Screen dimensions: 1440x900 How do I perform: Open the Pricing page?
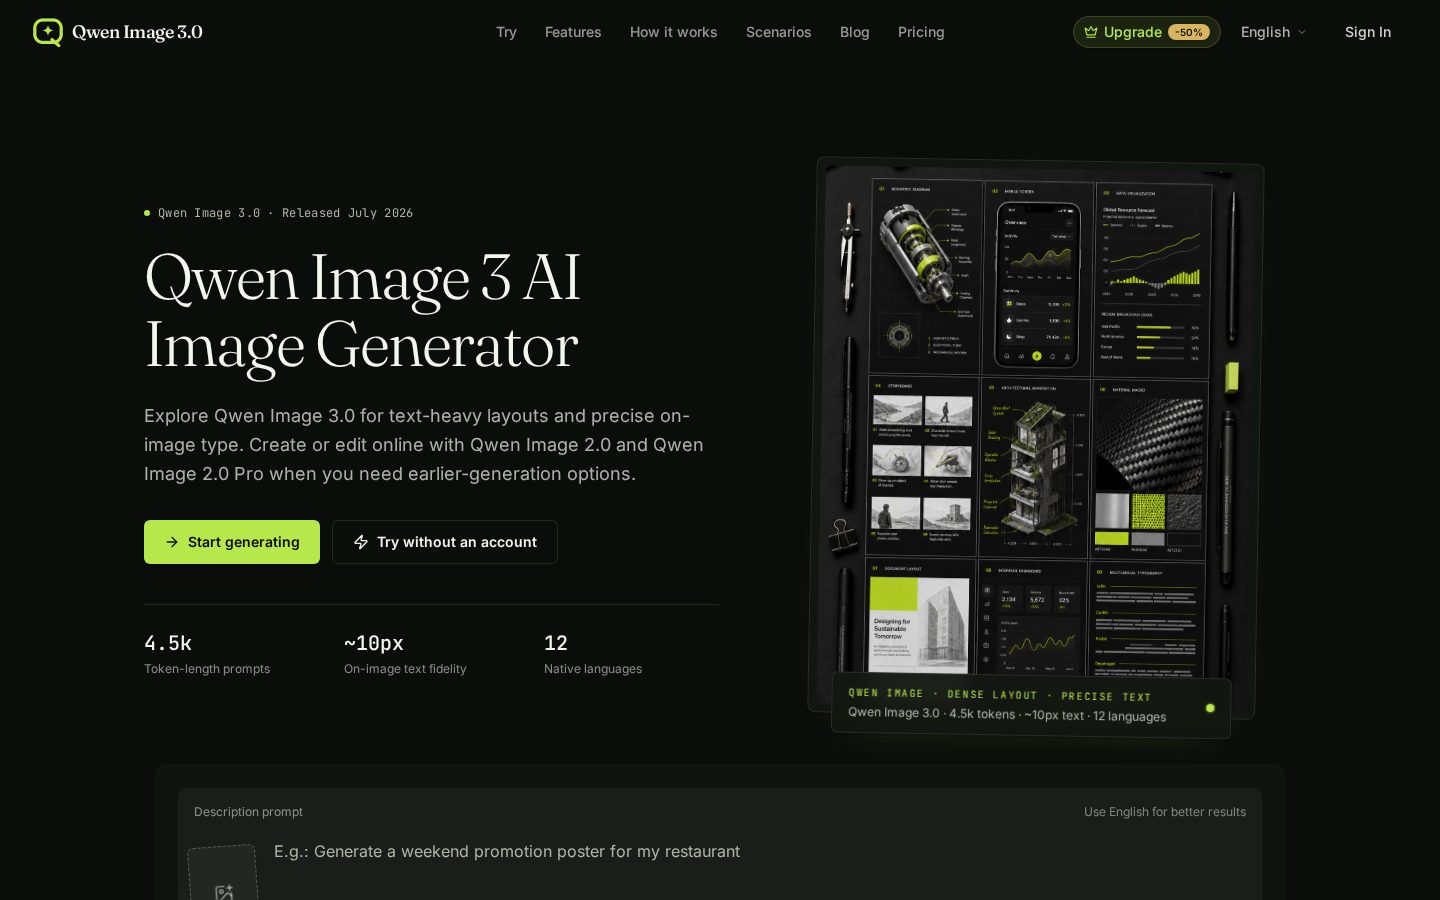(x=921, y=32)
